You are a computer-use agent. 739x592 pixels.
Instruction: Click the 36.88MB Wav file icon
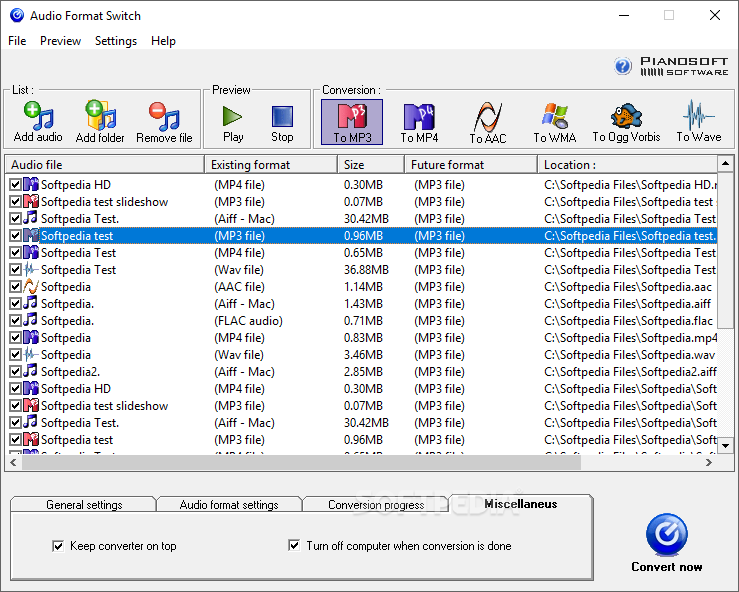(31, 269)
